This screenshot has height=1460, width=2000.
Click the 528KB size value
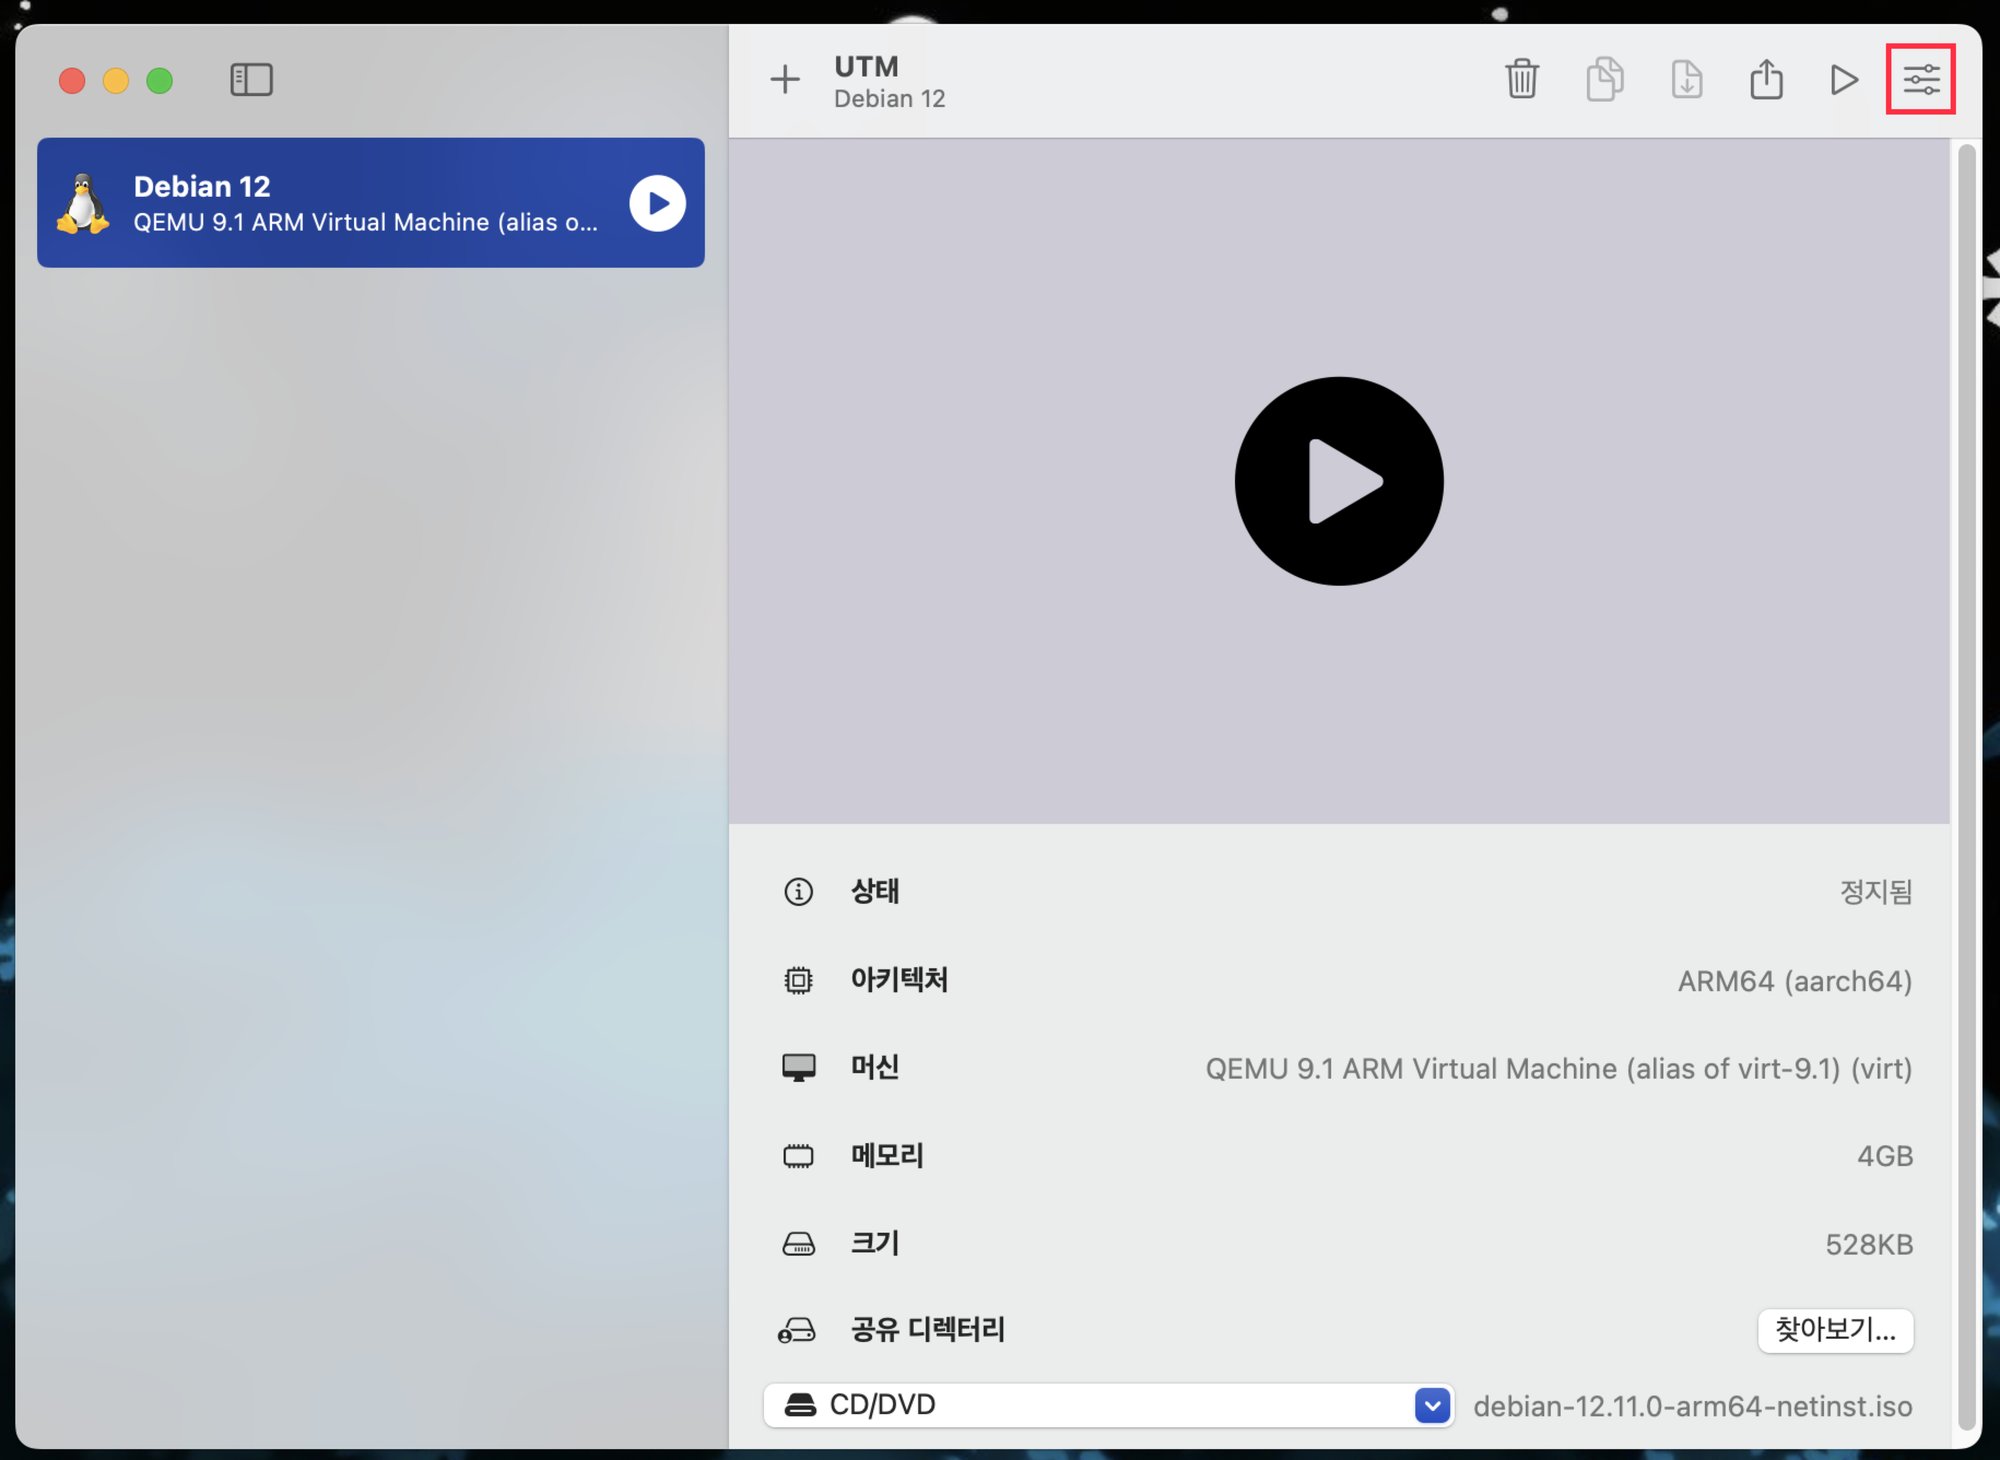pos(1869,1244)
